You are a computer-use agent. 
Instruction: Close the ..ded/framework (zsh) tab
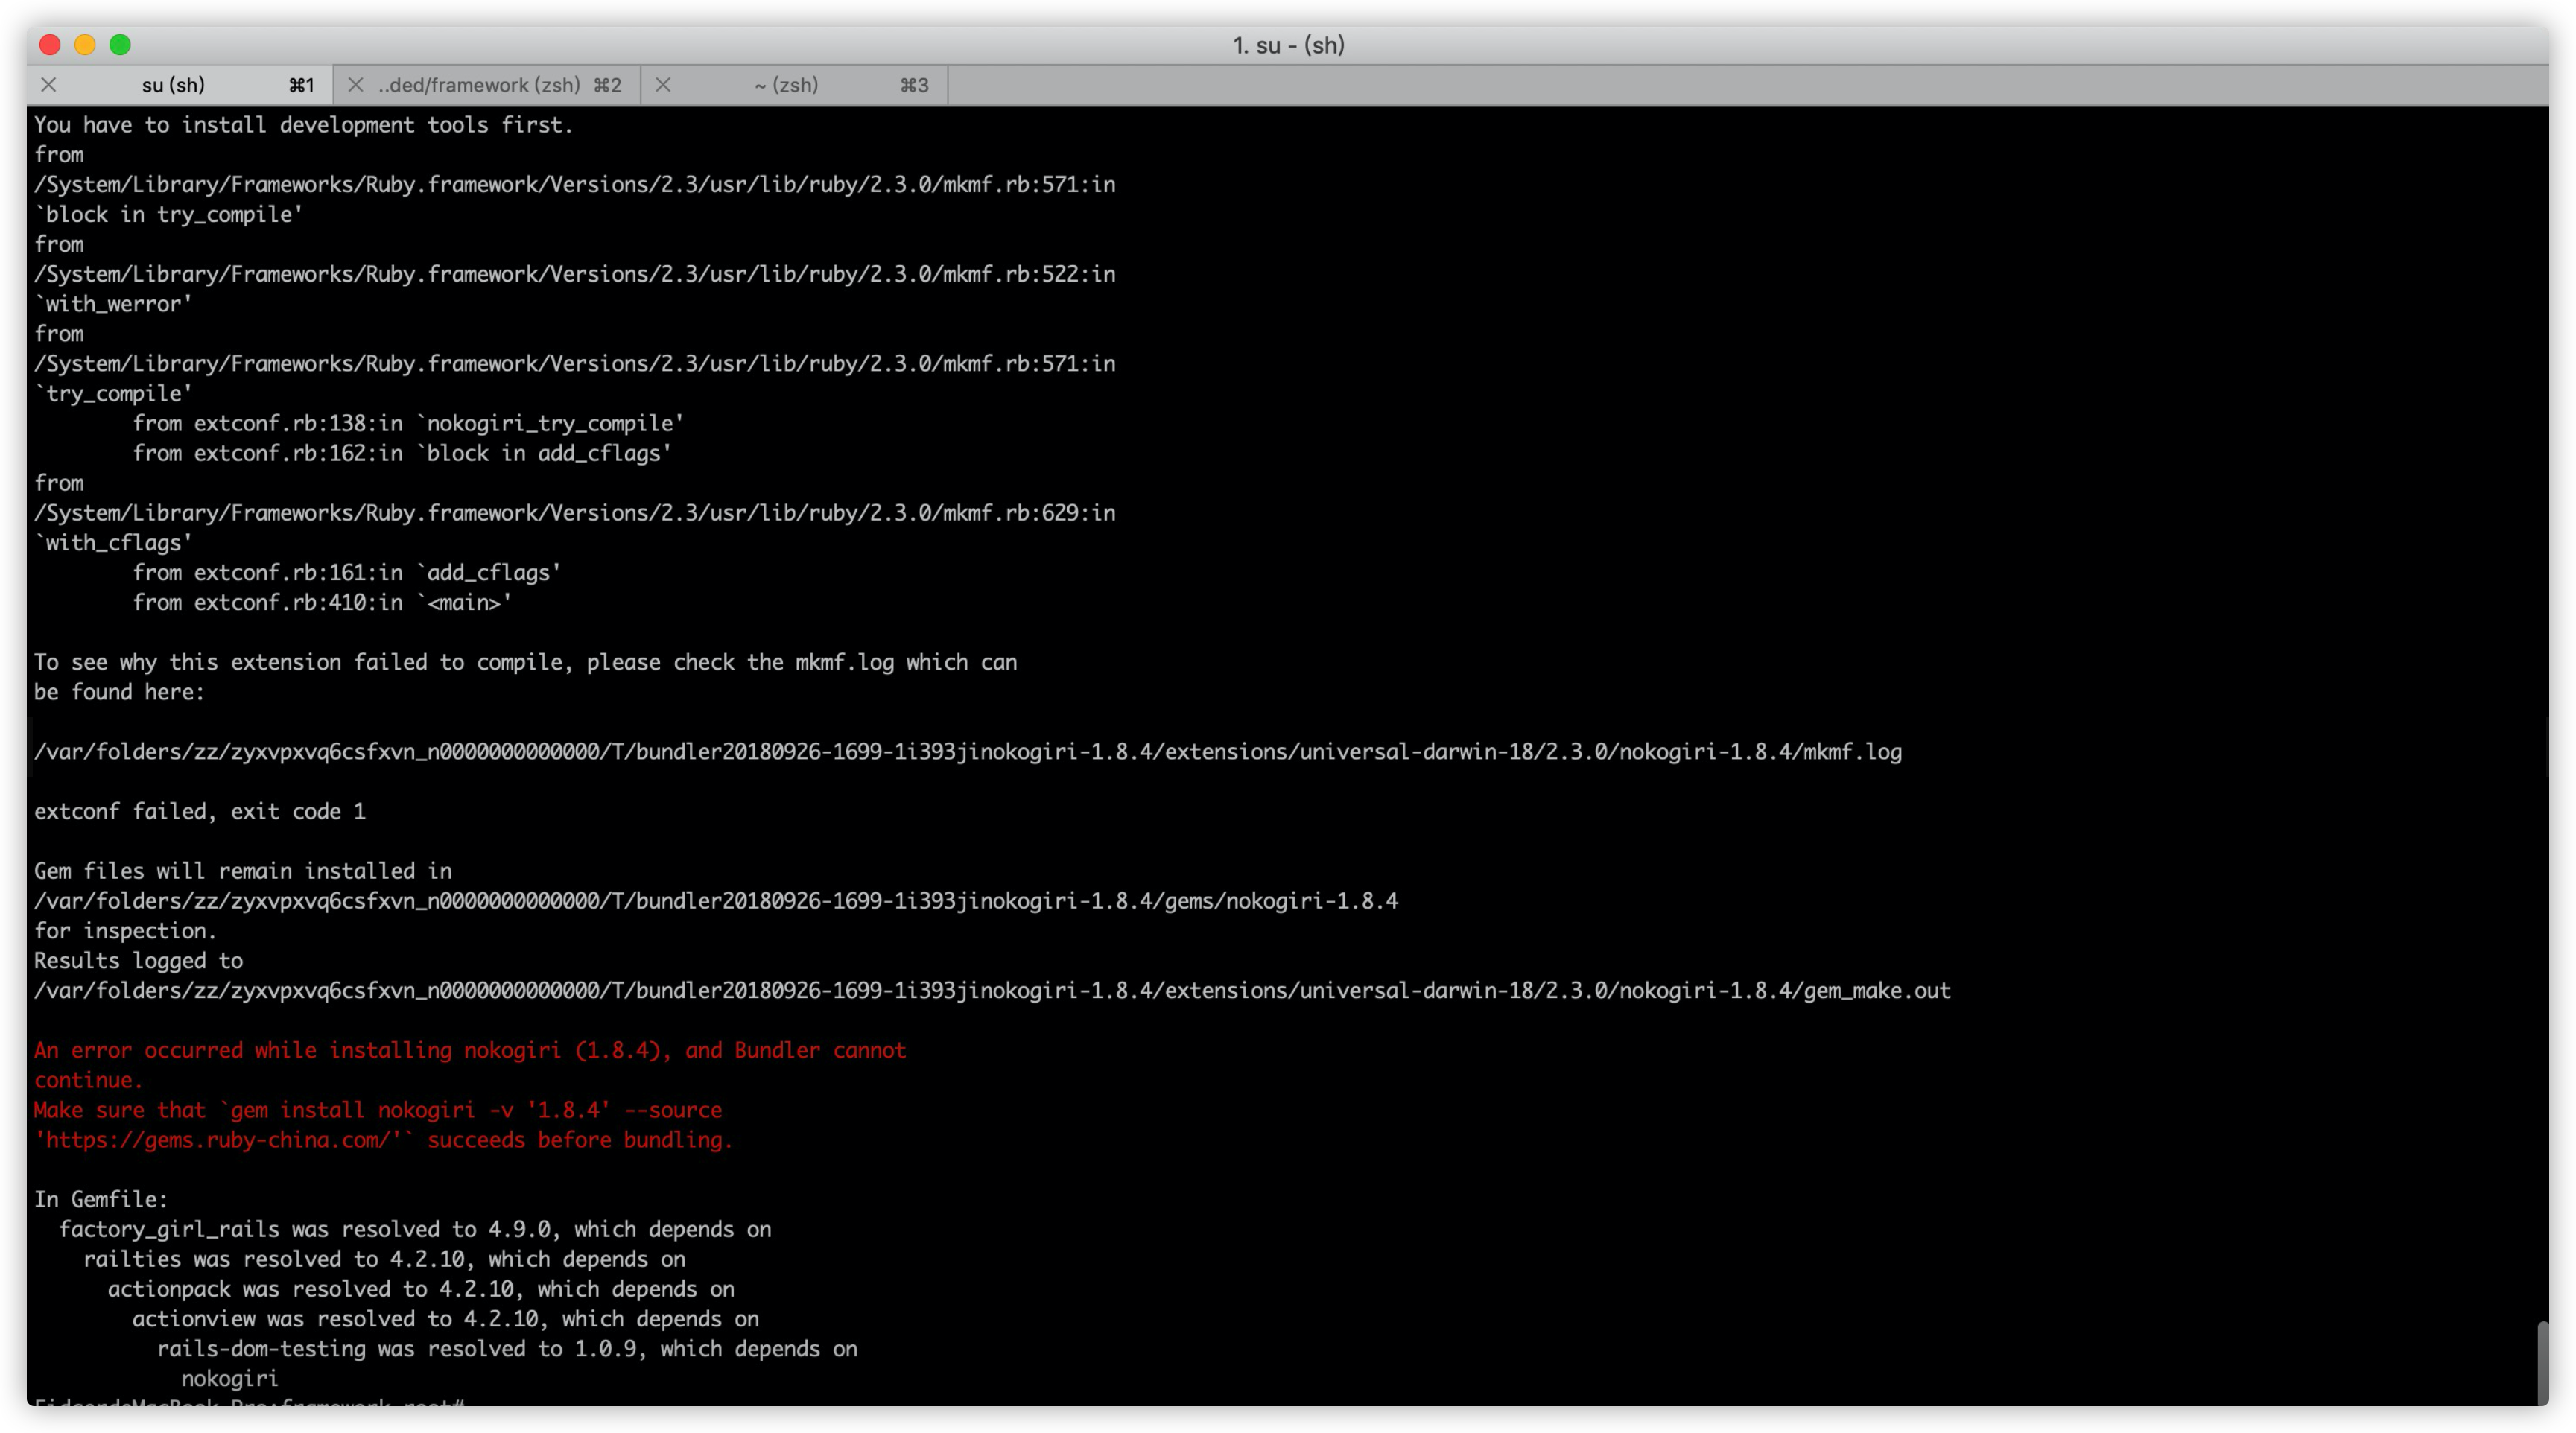point(355,85)
